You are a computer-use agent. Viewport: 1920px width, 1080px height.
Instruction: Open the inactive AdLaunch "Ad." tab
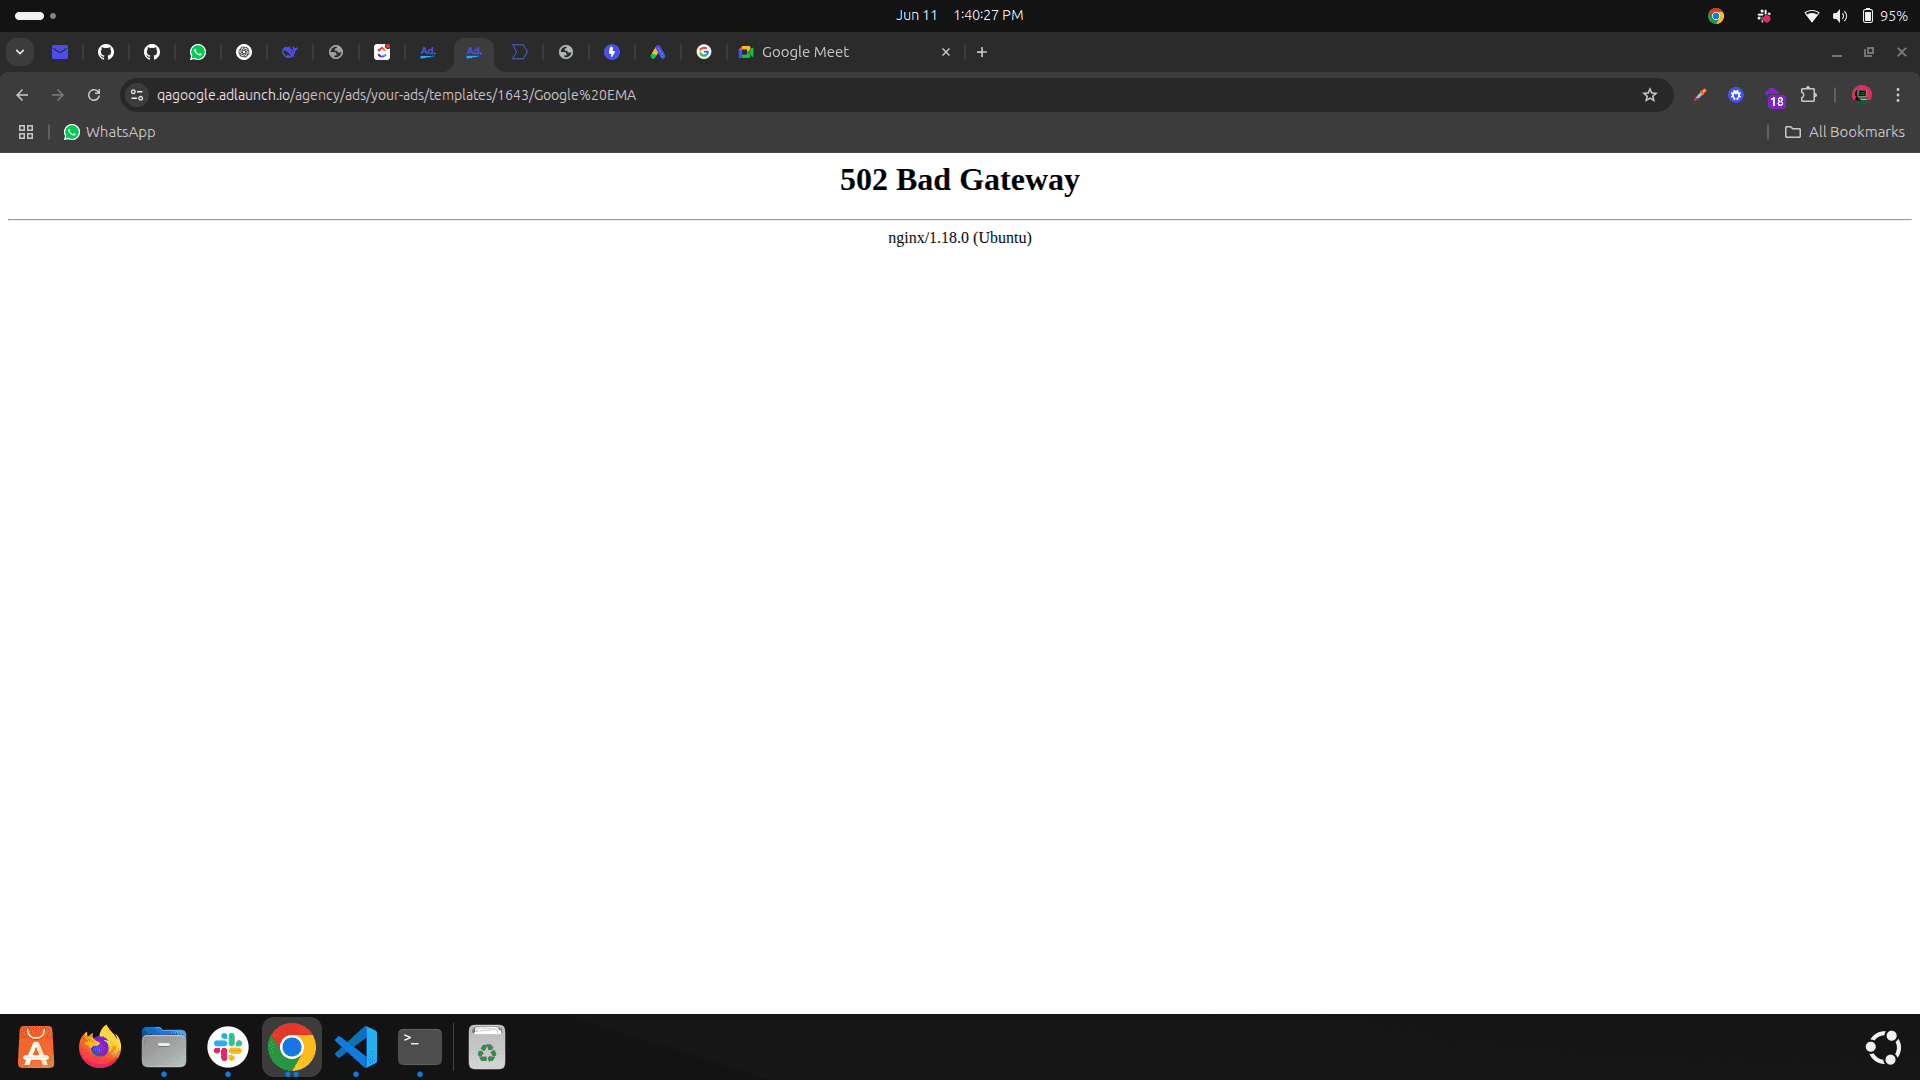tap(428, 52)
